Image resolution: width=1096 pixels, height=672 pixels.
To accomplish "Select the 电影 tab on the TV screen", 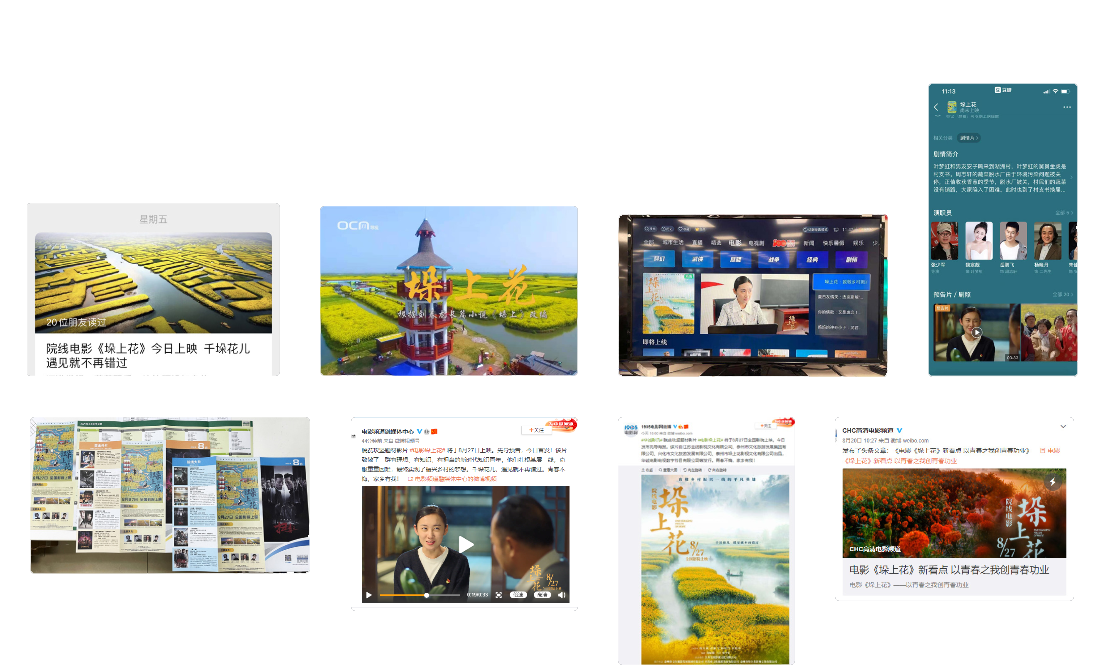I will tap(735, 243).
